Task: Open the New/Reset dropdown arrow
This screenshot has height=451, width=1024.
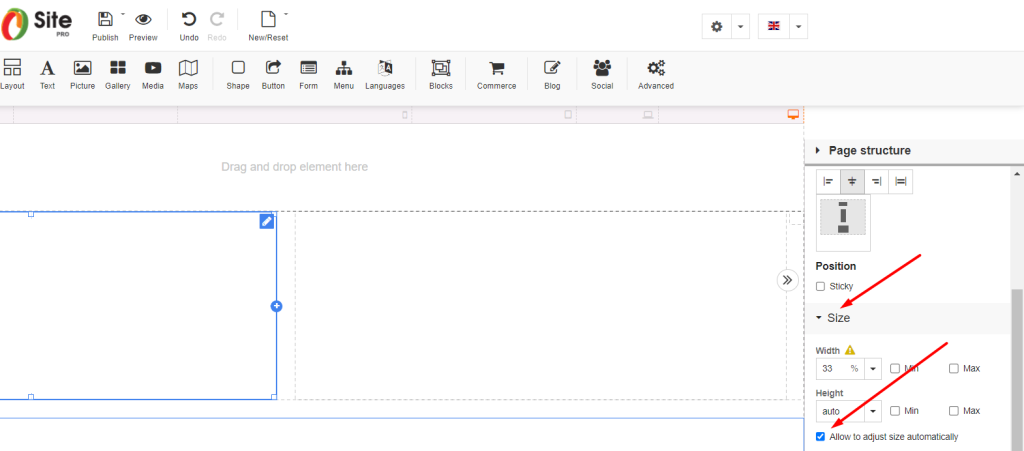Action: tap(286, 13)
